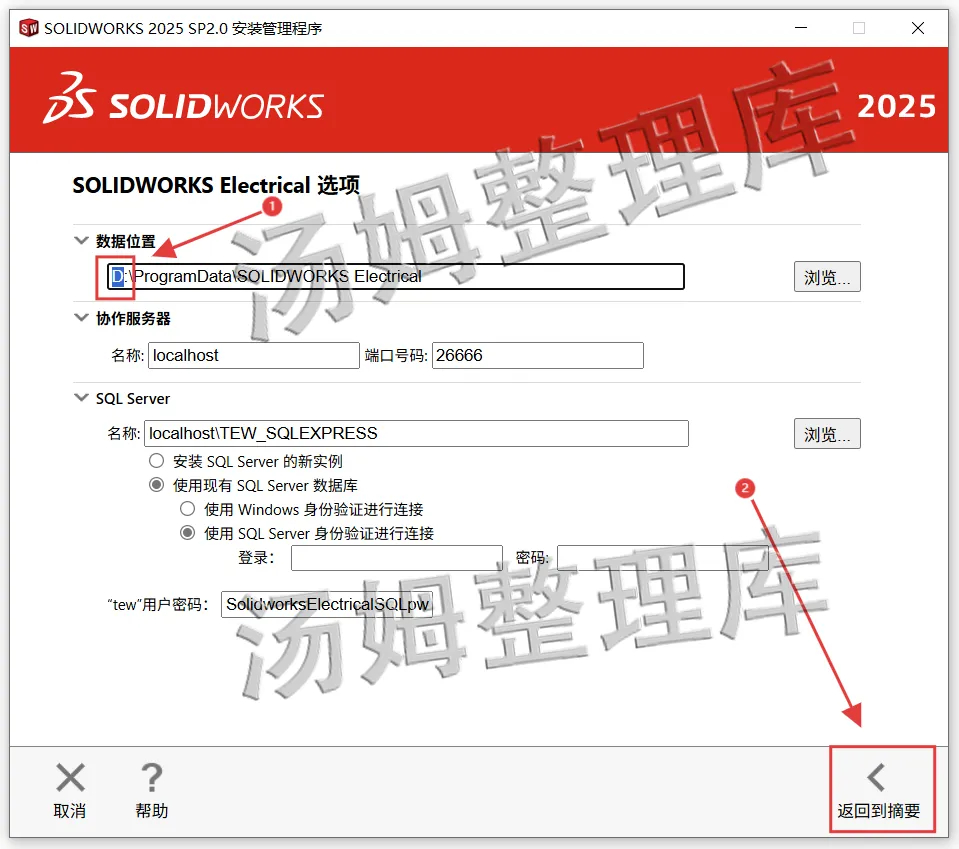Image resolution: width=959 pixels, height=849 pixels.
Task: Edit collaborative server name localhost field
Action: click(x=254, y=355)
